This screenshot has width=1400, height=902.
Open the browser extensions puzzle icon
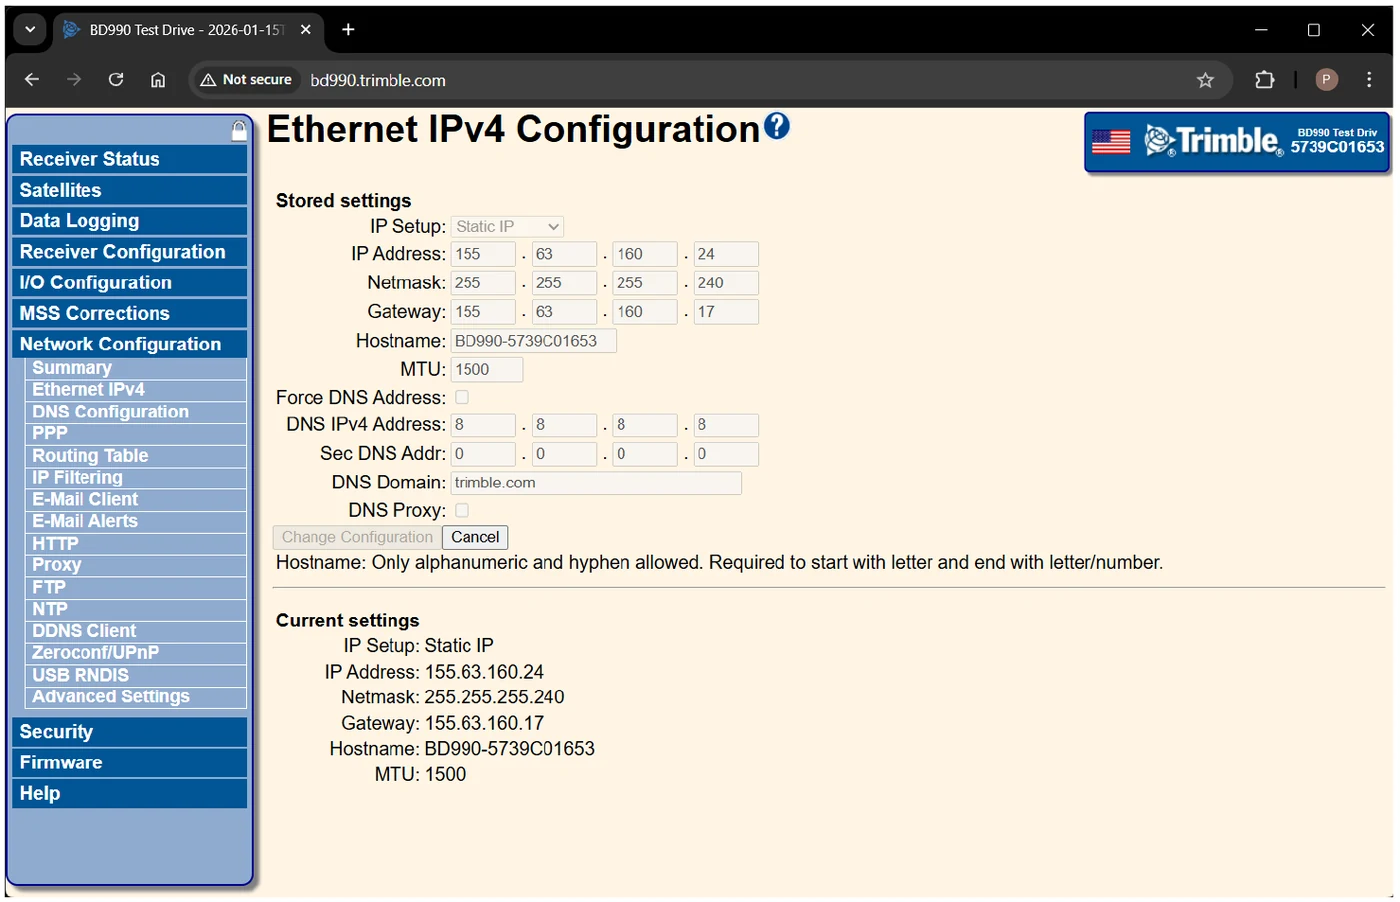(x=1265, y=80)
